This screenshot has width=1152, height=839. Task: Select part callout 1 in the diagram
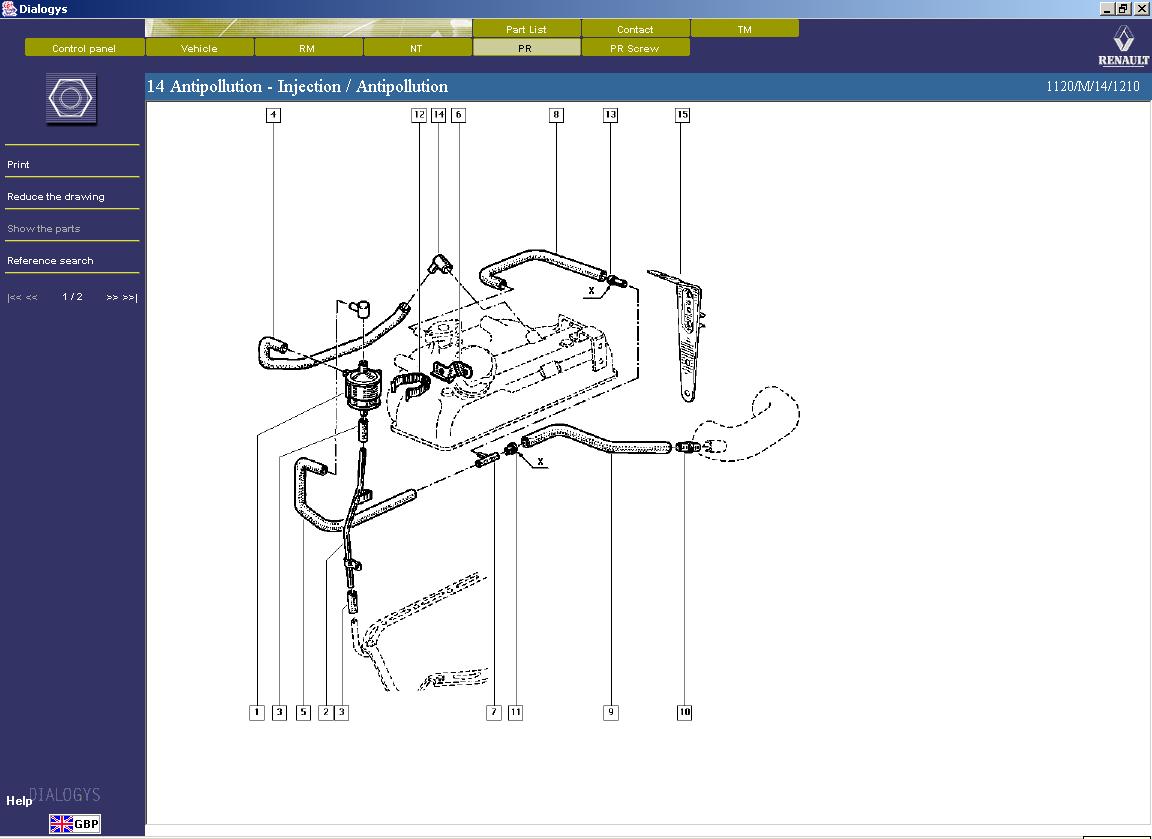point(256,712)
